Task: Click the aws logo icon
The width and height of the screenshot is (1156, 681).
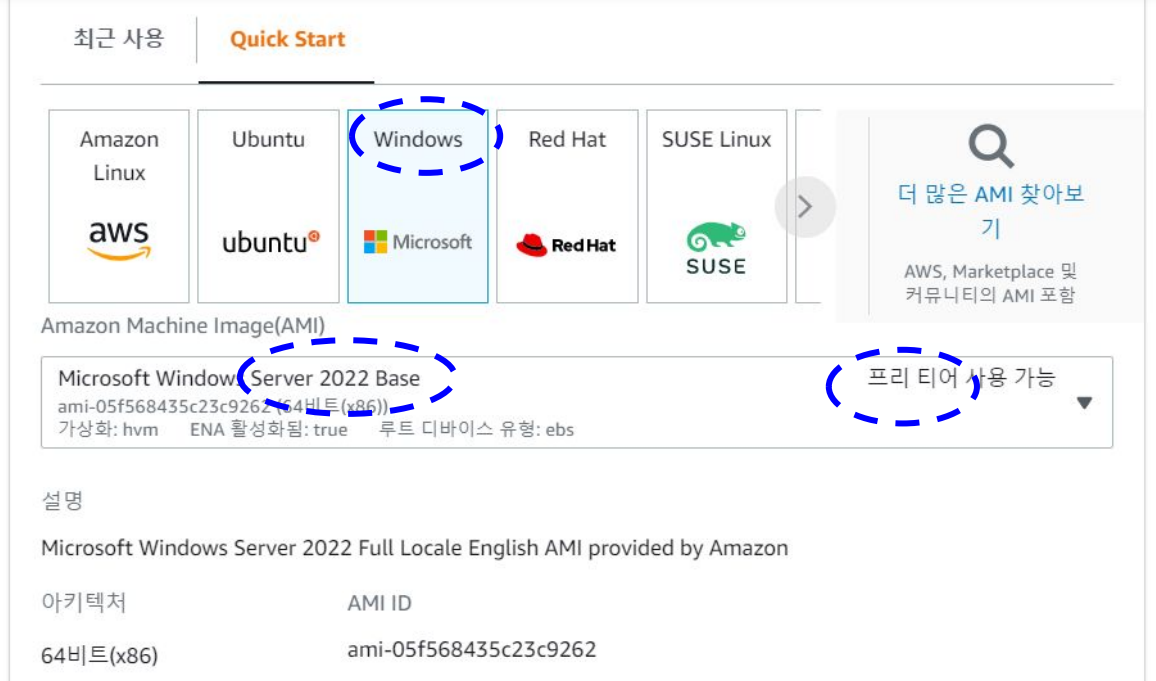Action: click(119, 240)
